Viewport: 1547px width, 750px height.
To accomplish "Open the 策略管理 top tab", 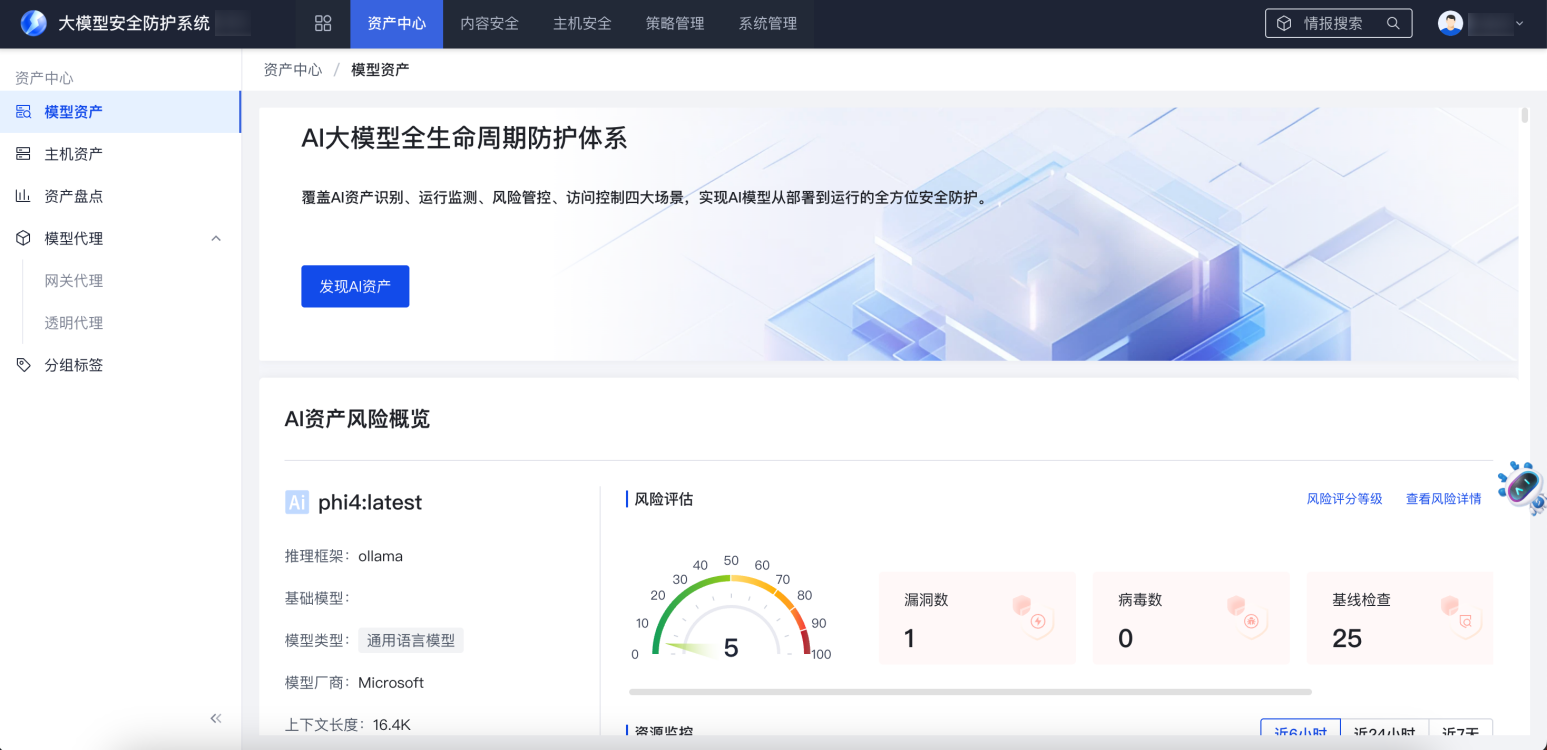I will [675, 24].
